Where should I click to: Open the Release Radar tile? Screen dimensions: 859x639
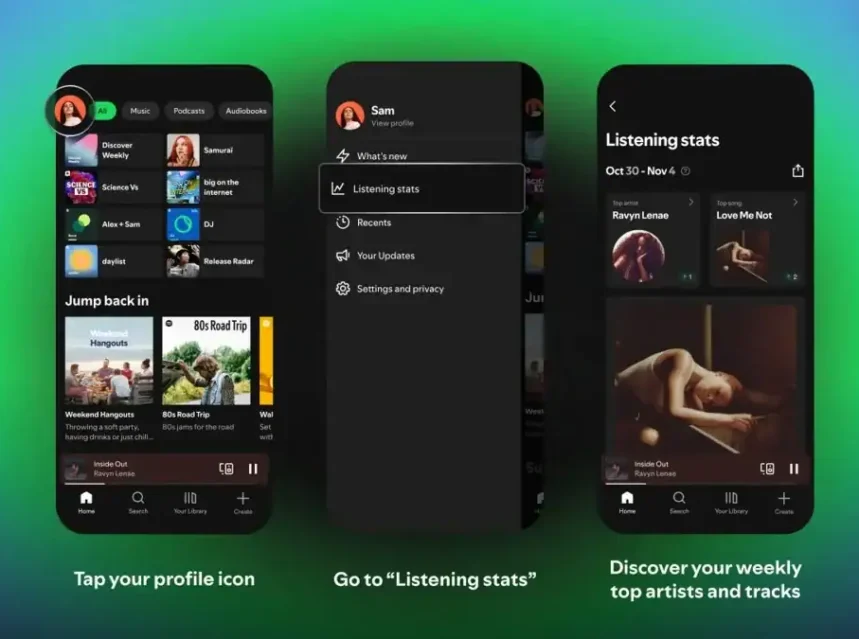pos(215,261)
